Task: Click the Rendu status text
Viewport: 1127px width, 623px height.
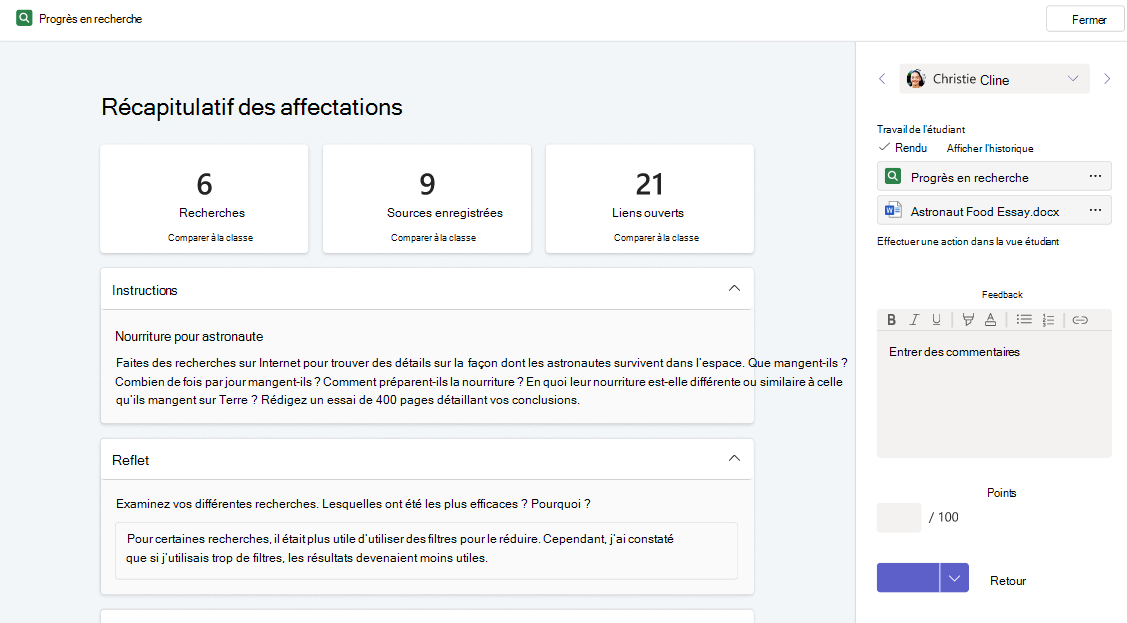Action: click(911, 147)
